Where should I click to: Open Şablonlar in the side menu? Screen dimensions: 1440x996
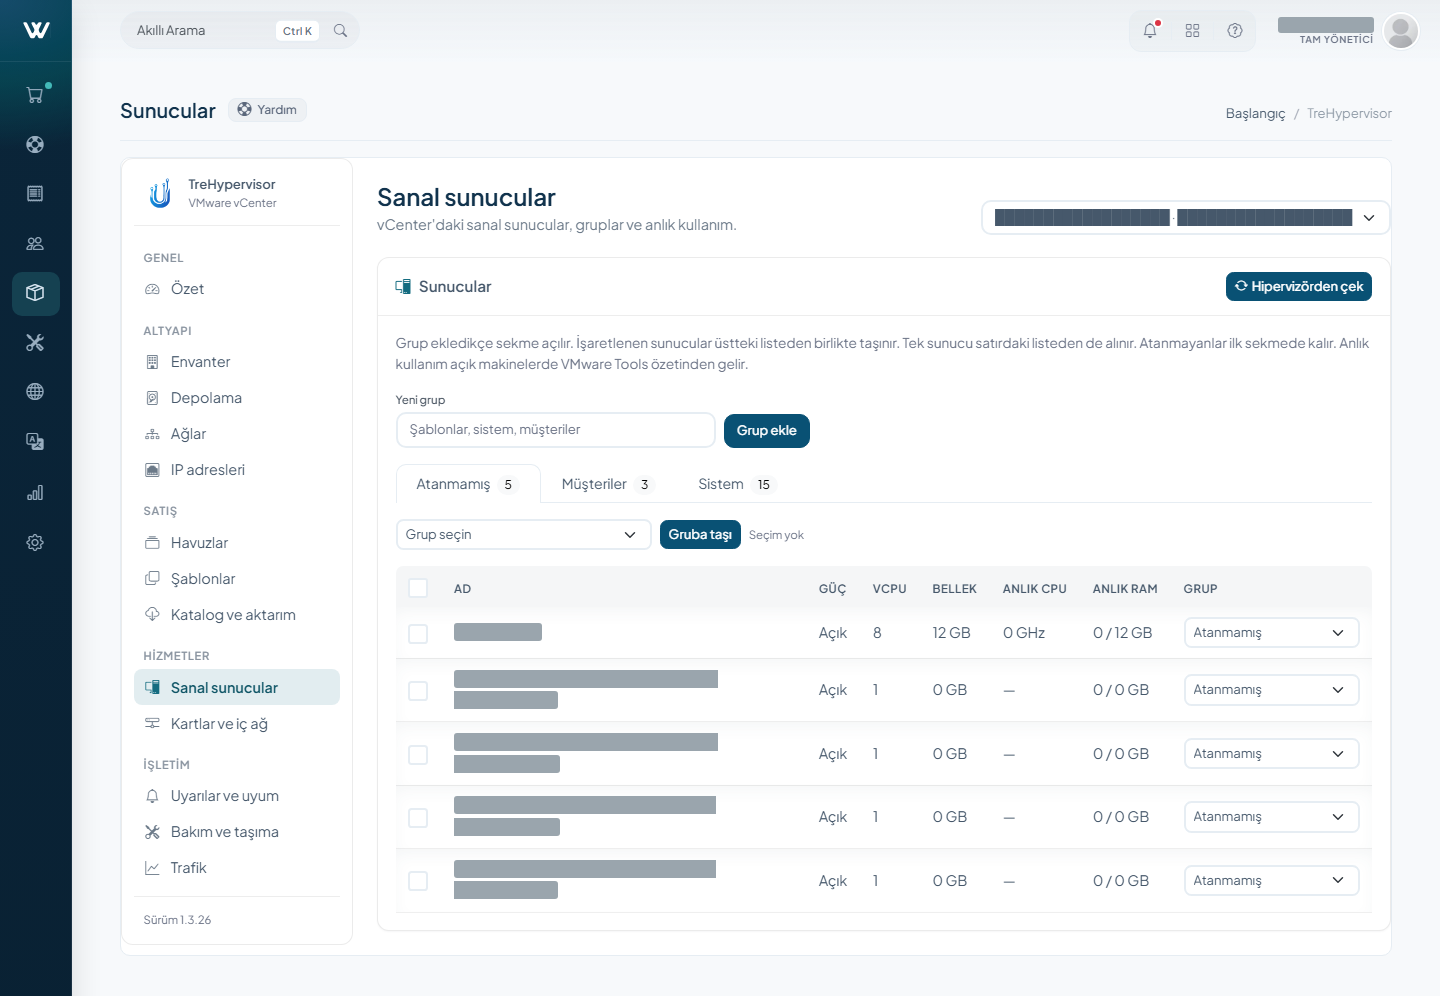[237, 579]
